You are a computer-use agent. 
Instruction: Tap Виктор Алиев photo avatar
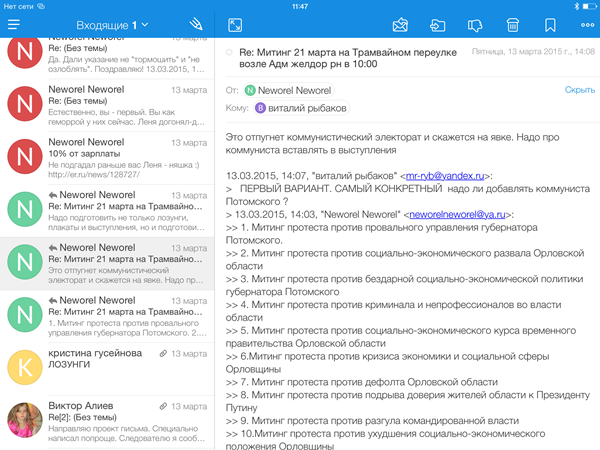coord(25,420)
